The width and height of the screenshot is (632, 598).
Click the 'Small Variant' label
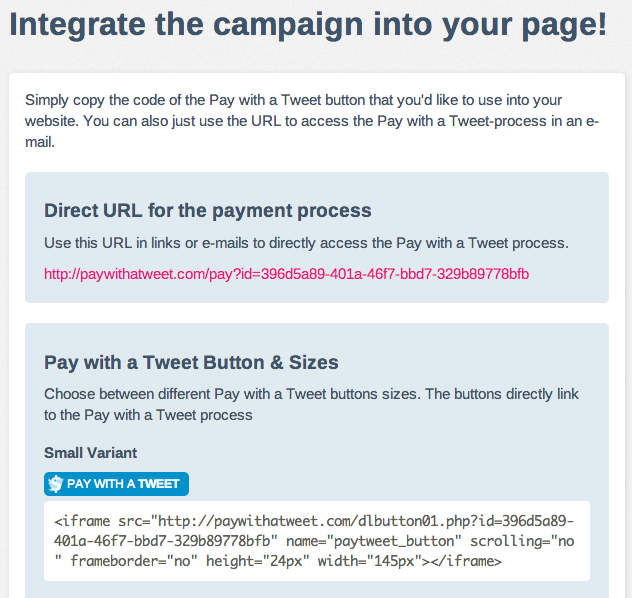coord(90,453)
